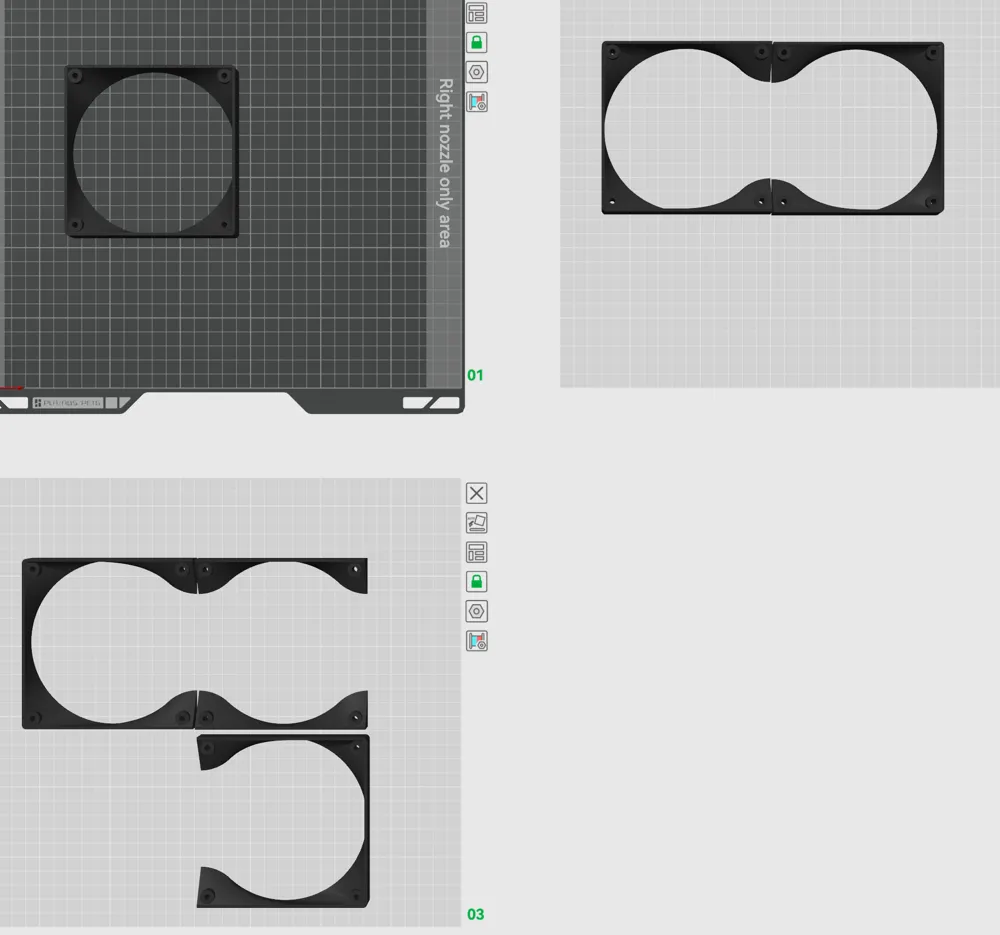Image resolution: width=1000 pixels, height=935 pixels.
Task: Click the arrange objects icon on plate 03
Action: 477,552
